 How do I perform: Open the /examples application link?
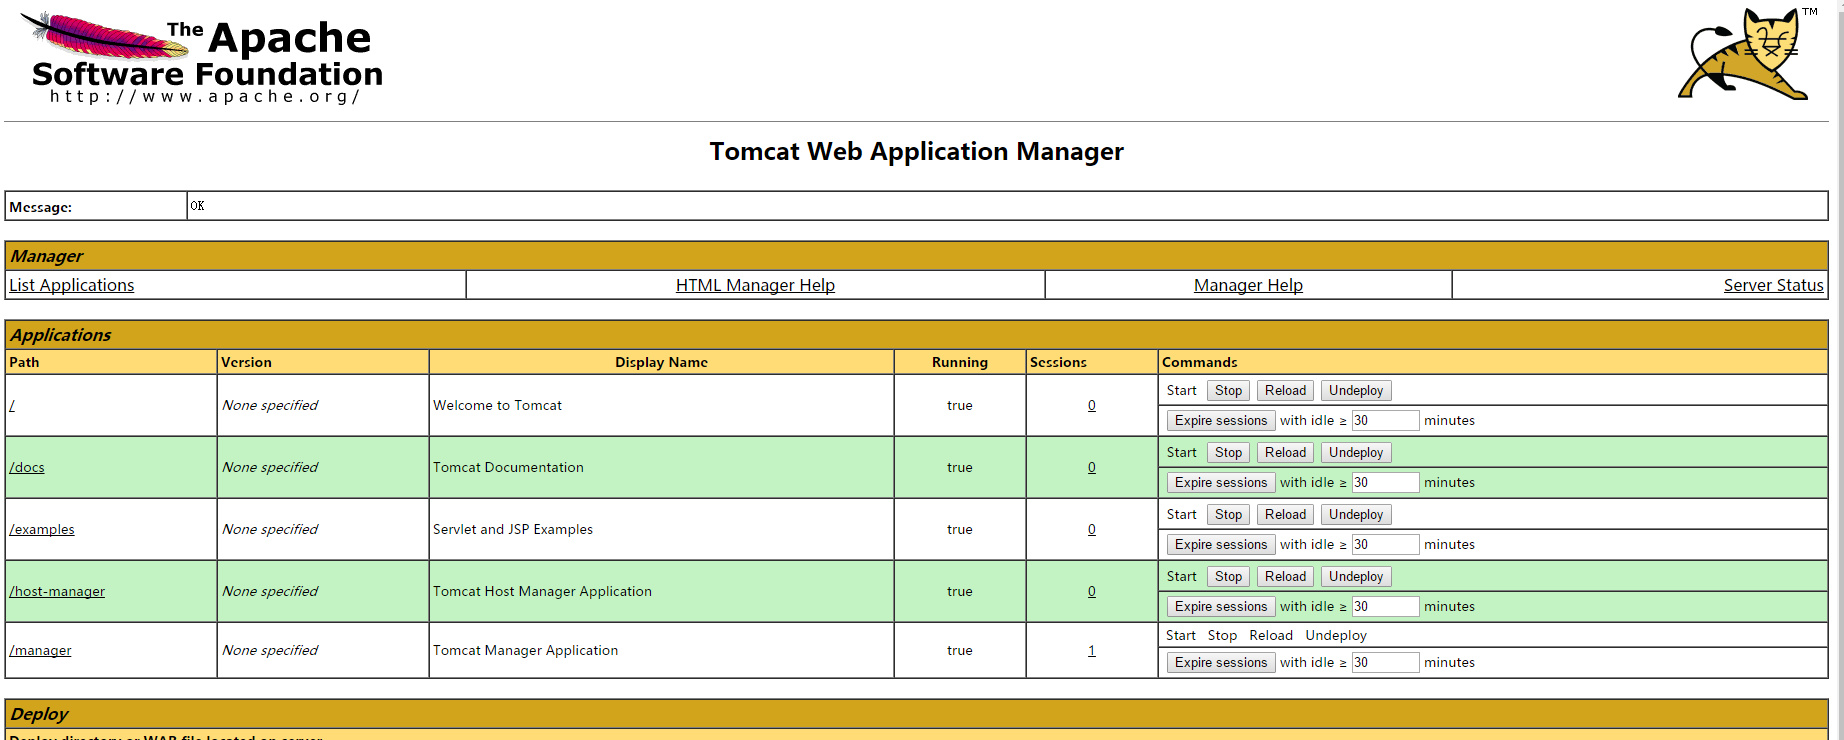point(42,529)
